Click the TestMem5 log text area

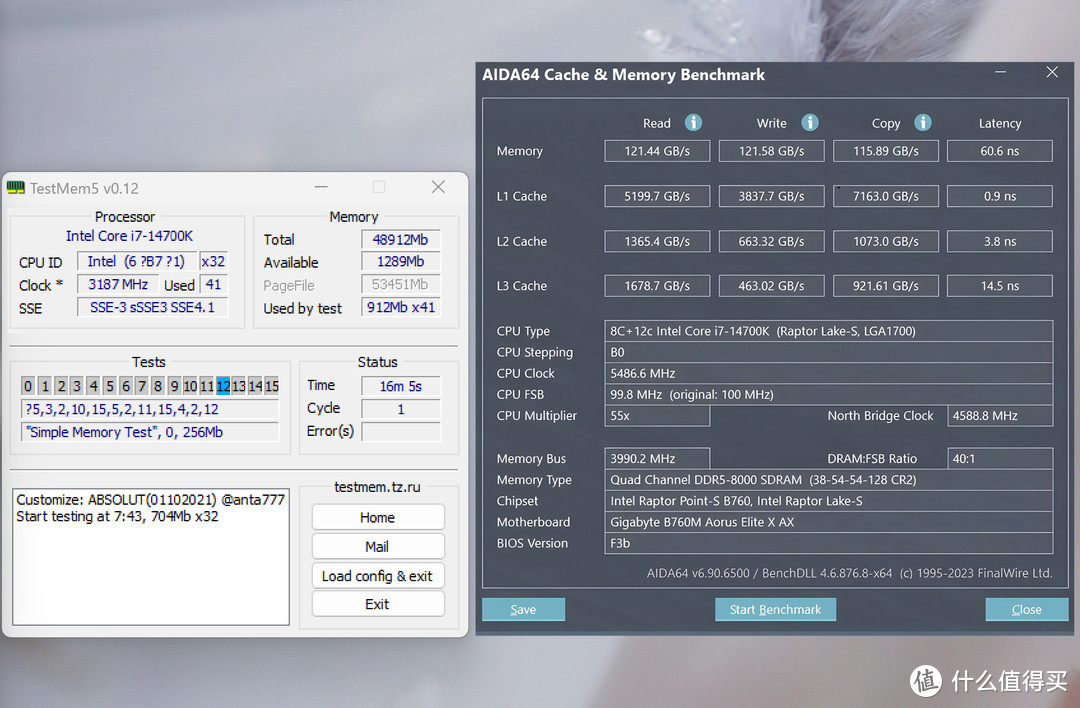151,556
